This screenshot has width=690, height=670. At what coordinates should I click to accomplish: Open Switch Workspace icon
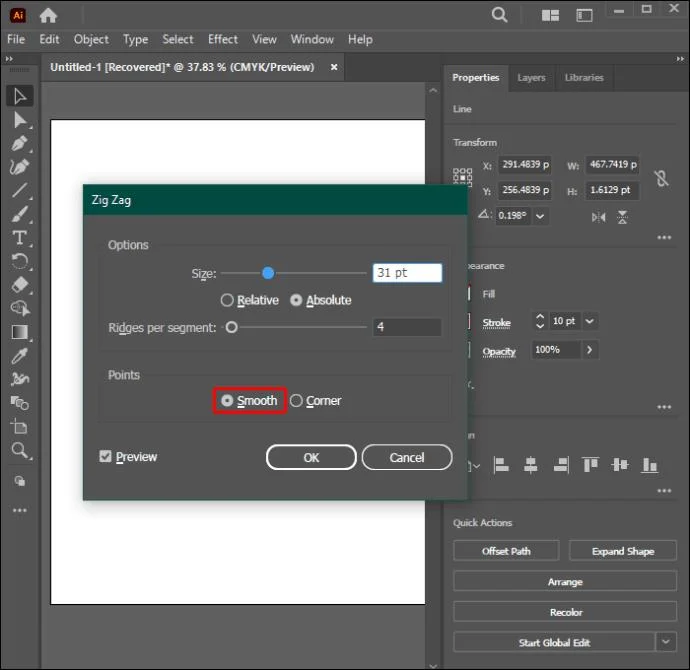[x=584, y=16]
